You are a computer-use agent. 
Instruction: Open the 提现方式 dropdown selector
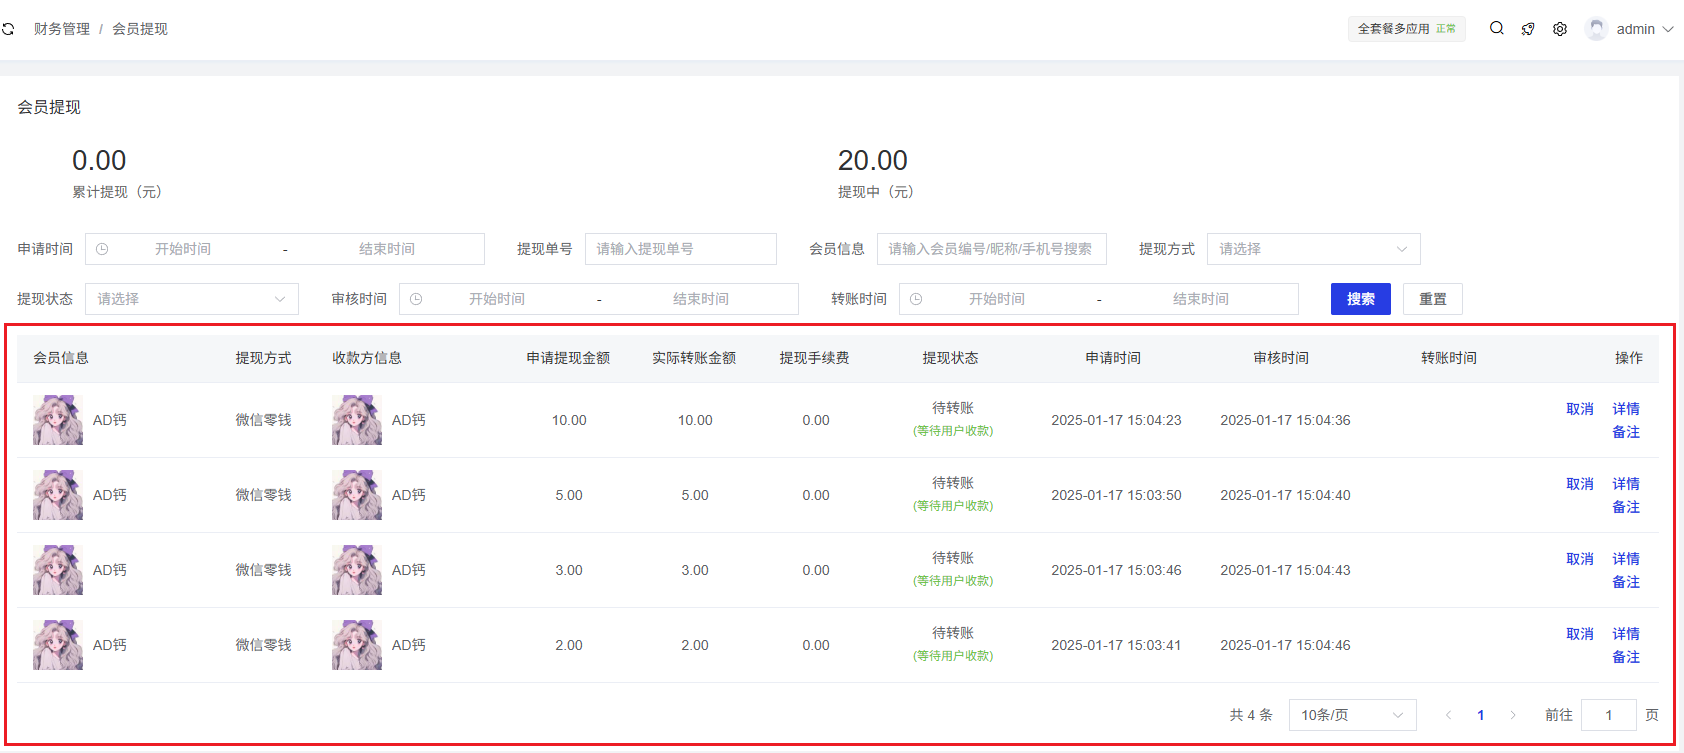click(x=1312, y=249)
